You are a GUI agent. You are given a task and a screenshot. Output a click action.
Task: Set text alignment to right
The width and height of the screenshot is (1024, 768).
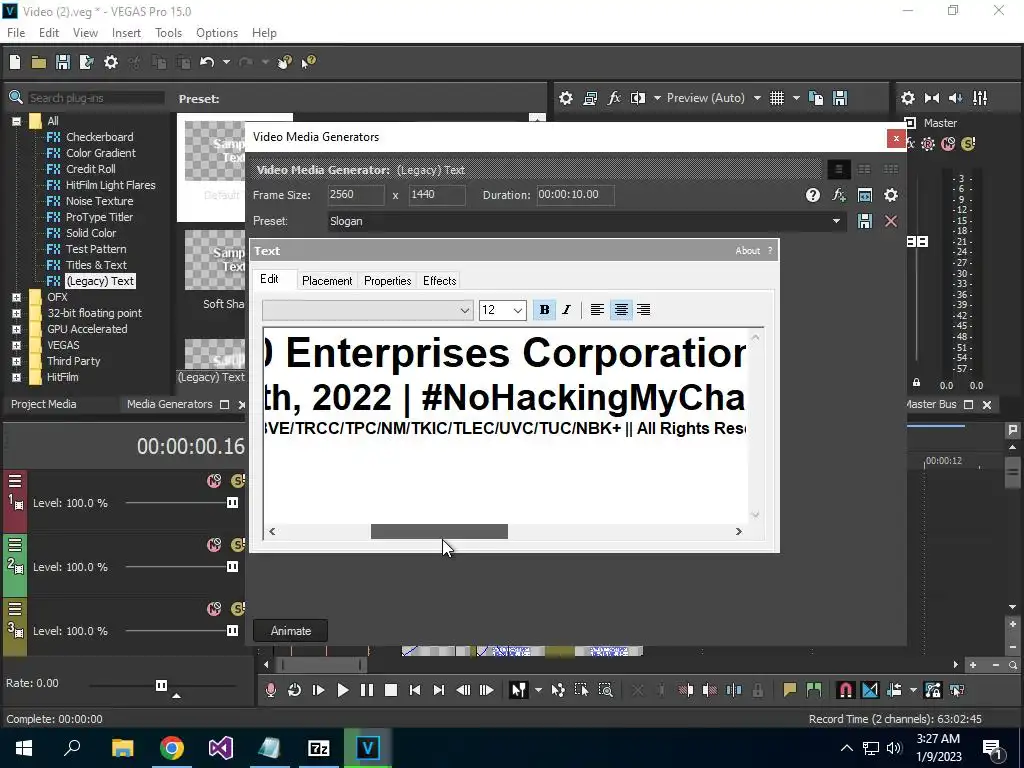pos(643,310)
